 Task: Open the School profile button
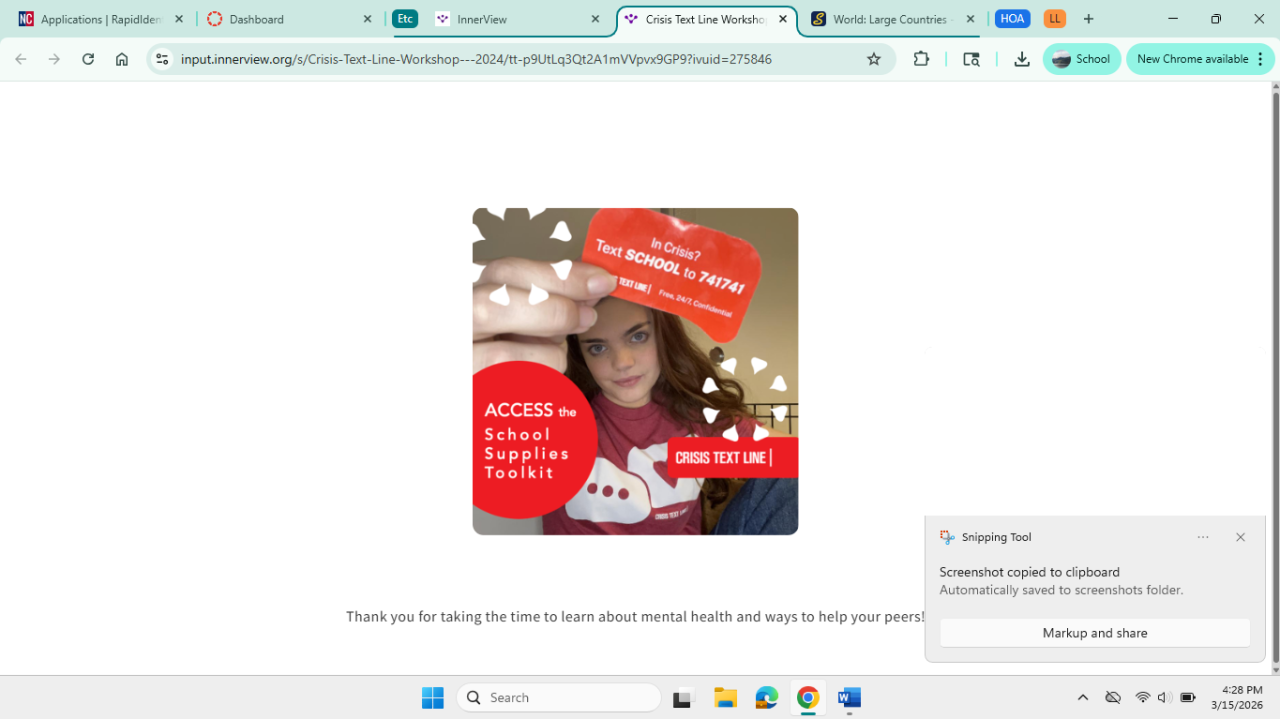[1082, 59]
